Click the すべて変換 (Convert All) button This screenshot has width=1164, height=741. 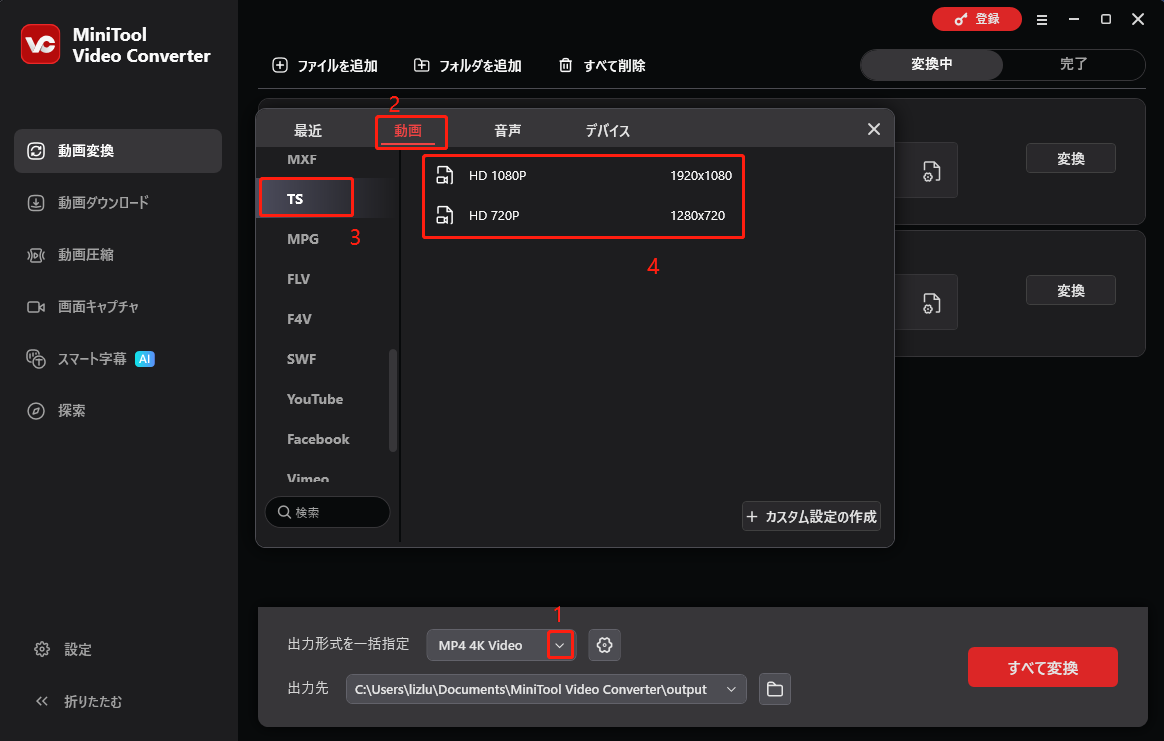[1042, 667]
